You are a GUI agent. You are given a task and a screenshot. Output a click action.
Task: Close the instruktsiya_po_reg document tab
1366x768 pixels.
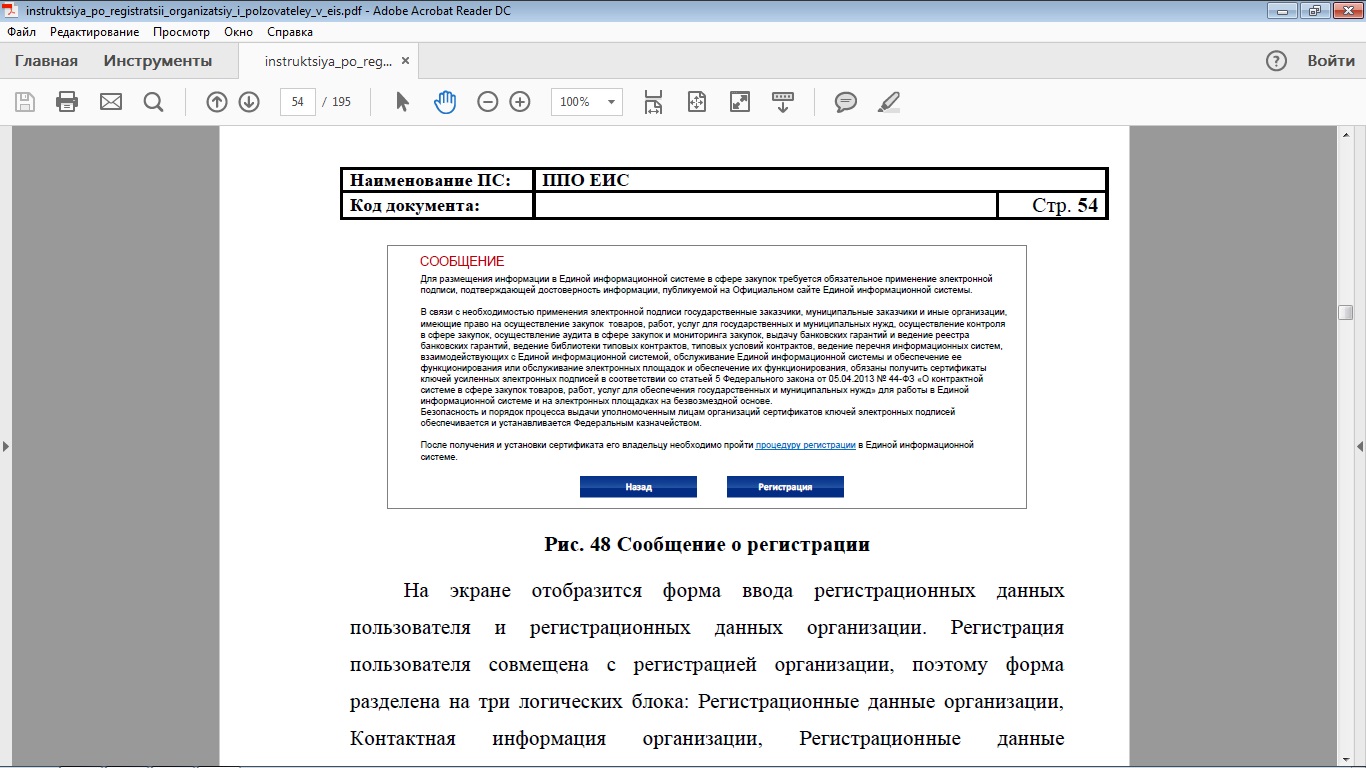click(405, 61)
